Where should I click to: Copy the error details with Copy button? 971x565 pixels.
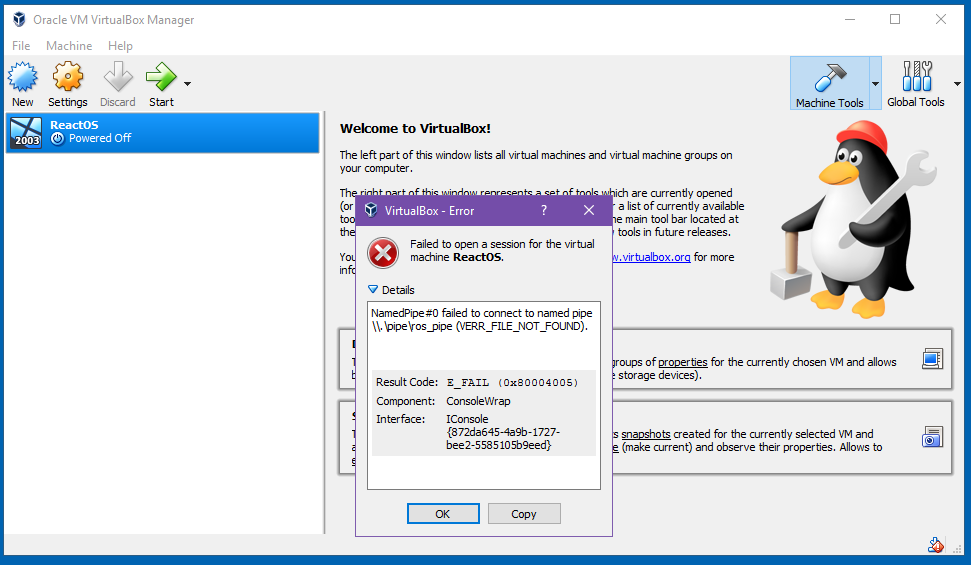[x=524, y=514]
